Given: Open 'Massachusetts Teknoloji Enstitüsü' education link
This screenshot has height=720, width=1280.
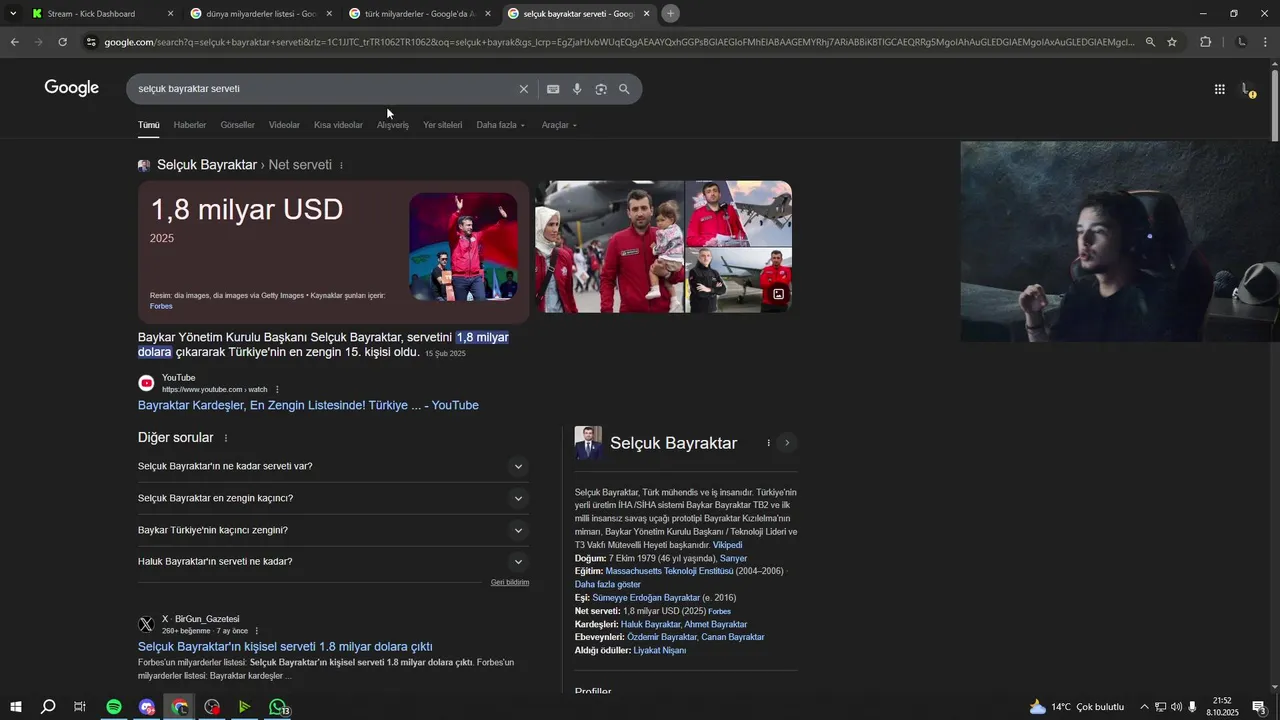Looking at the screenshot, I should coord(669,571).
